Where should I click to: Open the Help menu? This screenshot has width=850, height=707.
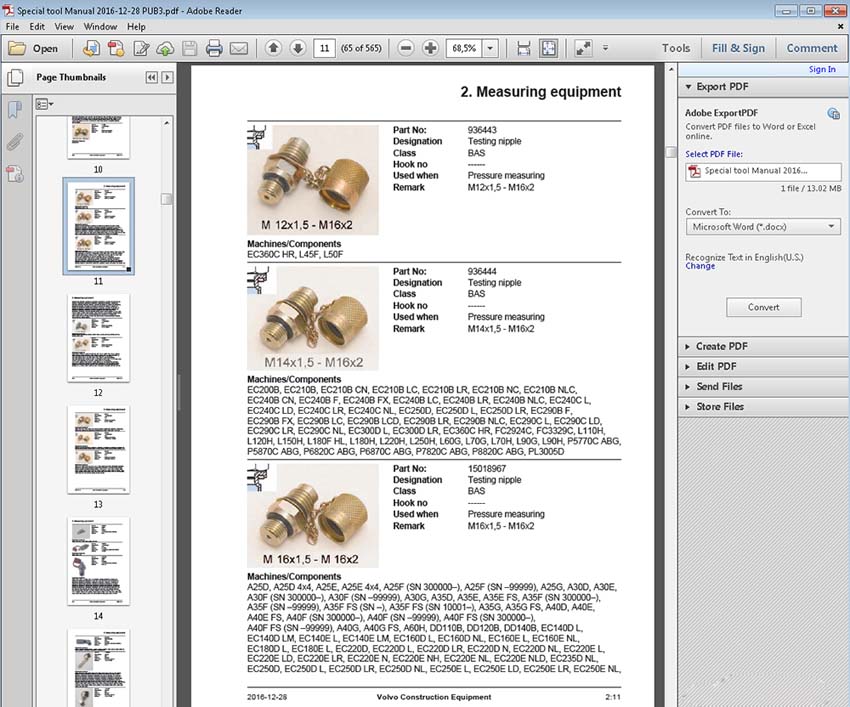tap(136, 27)
